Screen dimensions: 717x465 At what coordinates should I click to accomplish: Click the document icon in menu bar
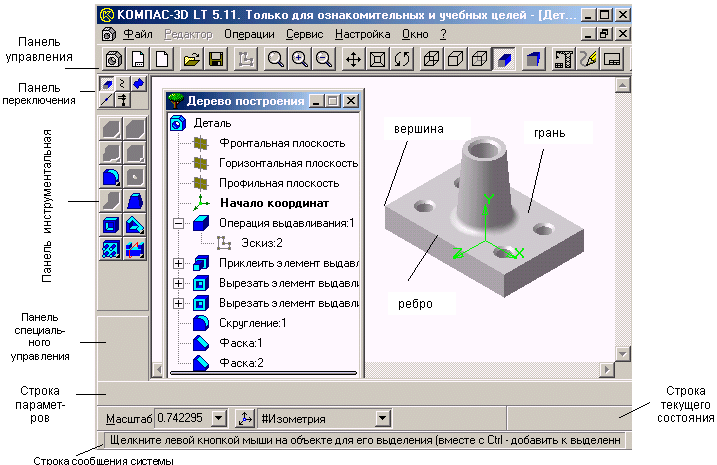108,34
